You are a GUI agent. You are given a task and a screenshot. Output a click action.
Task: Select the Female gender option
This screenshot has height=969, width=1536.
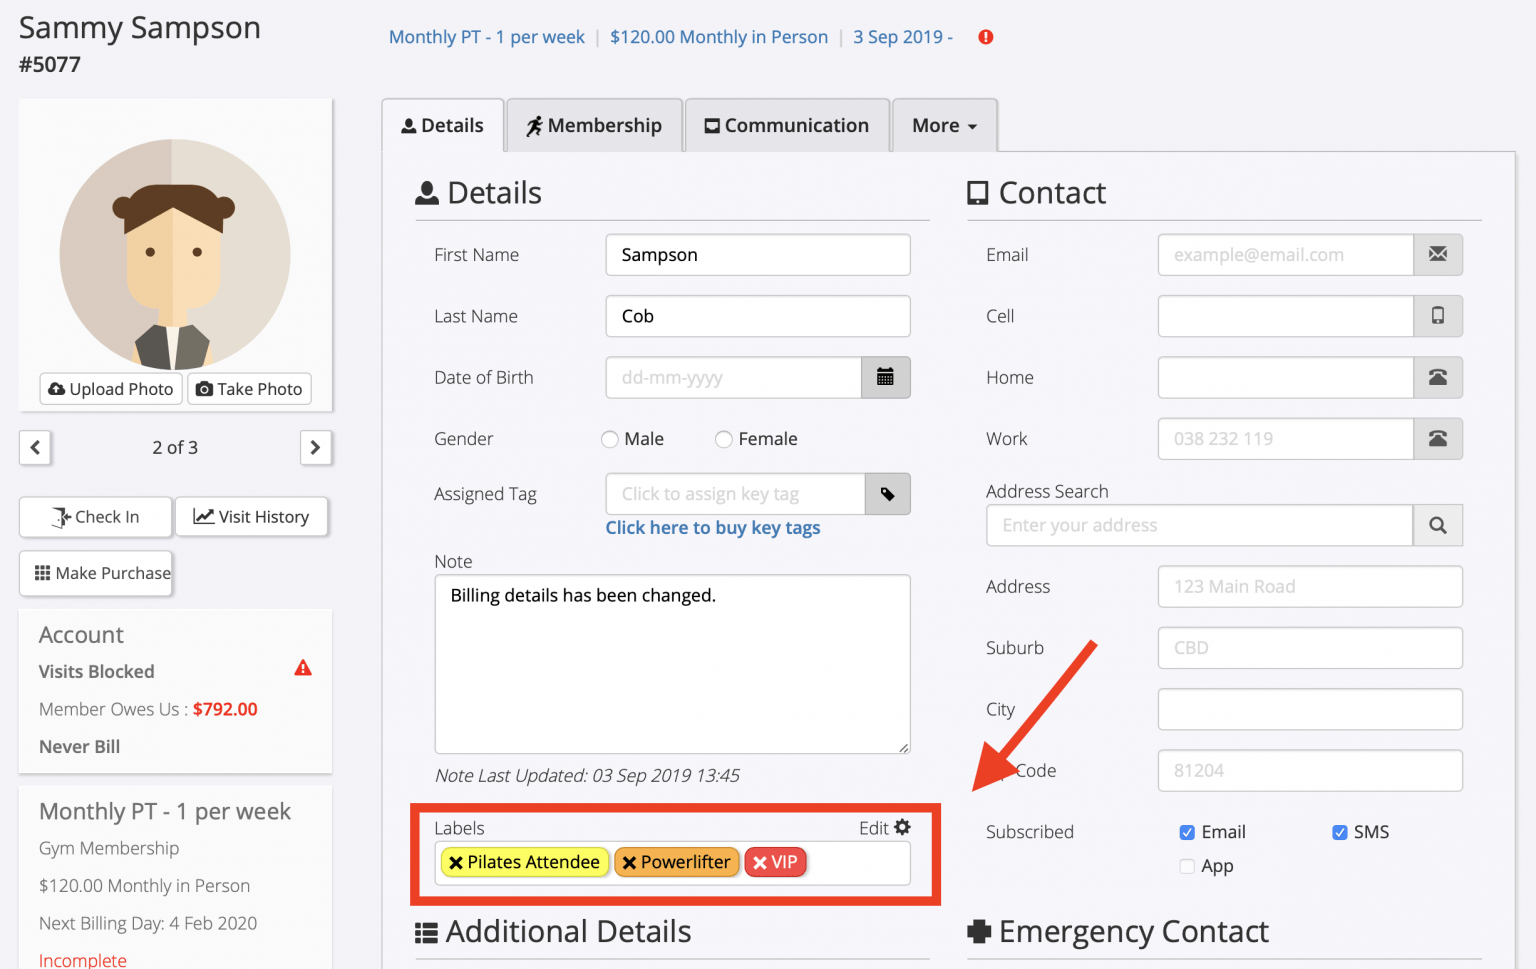[x=723, y=439]
